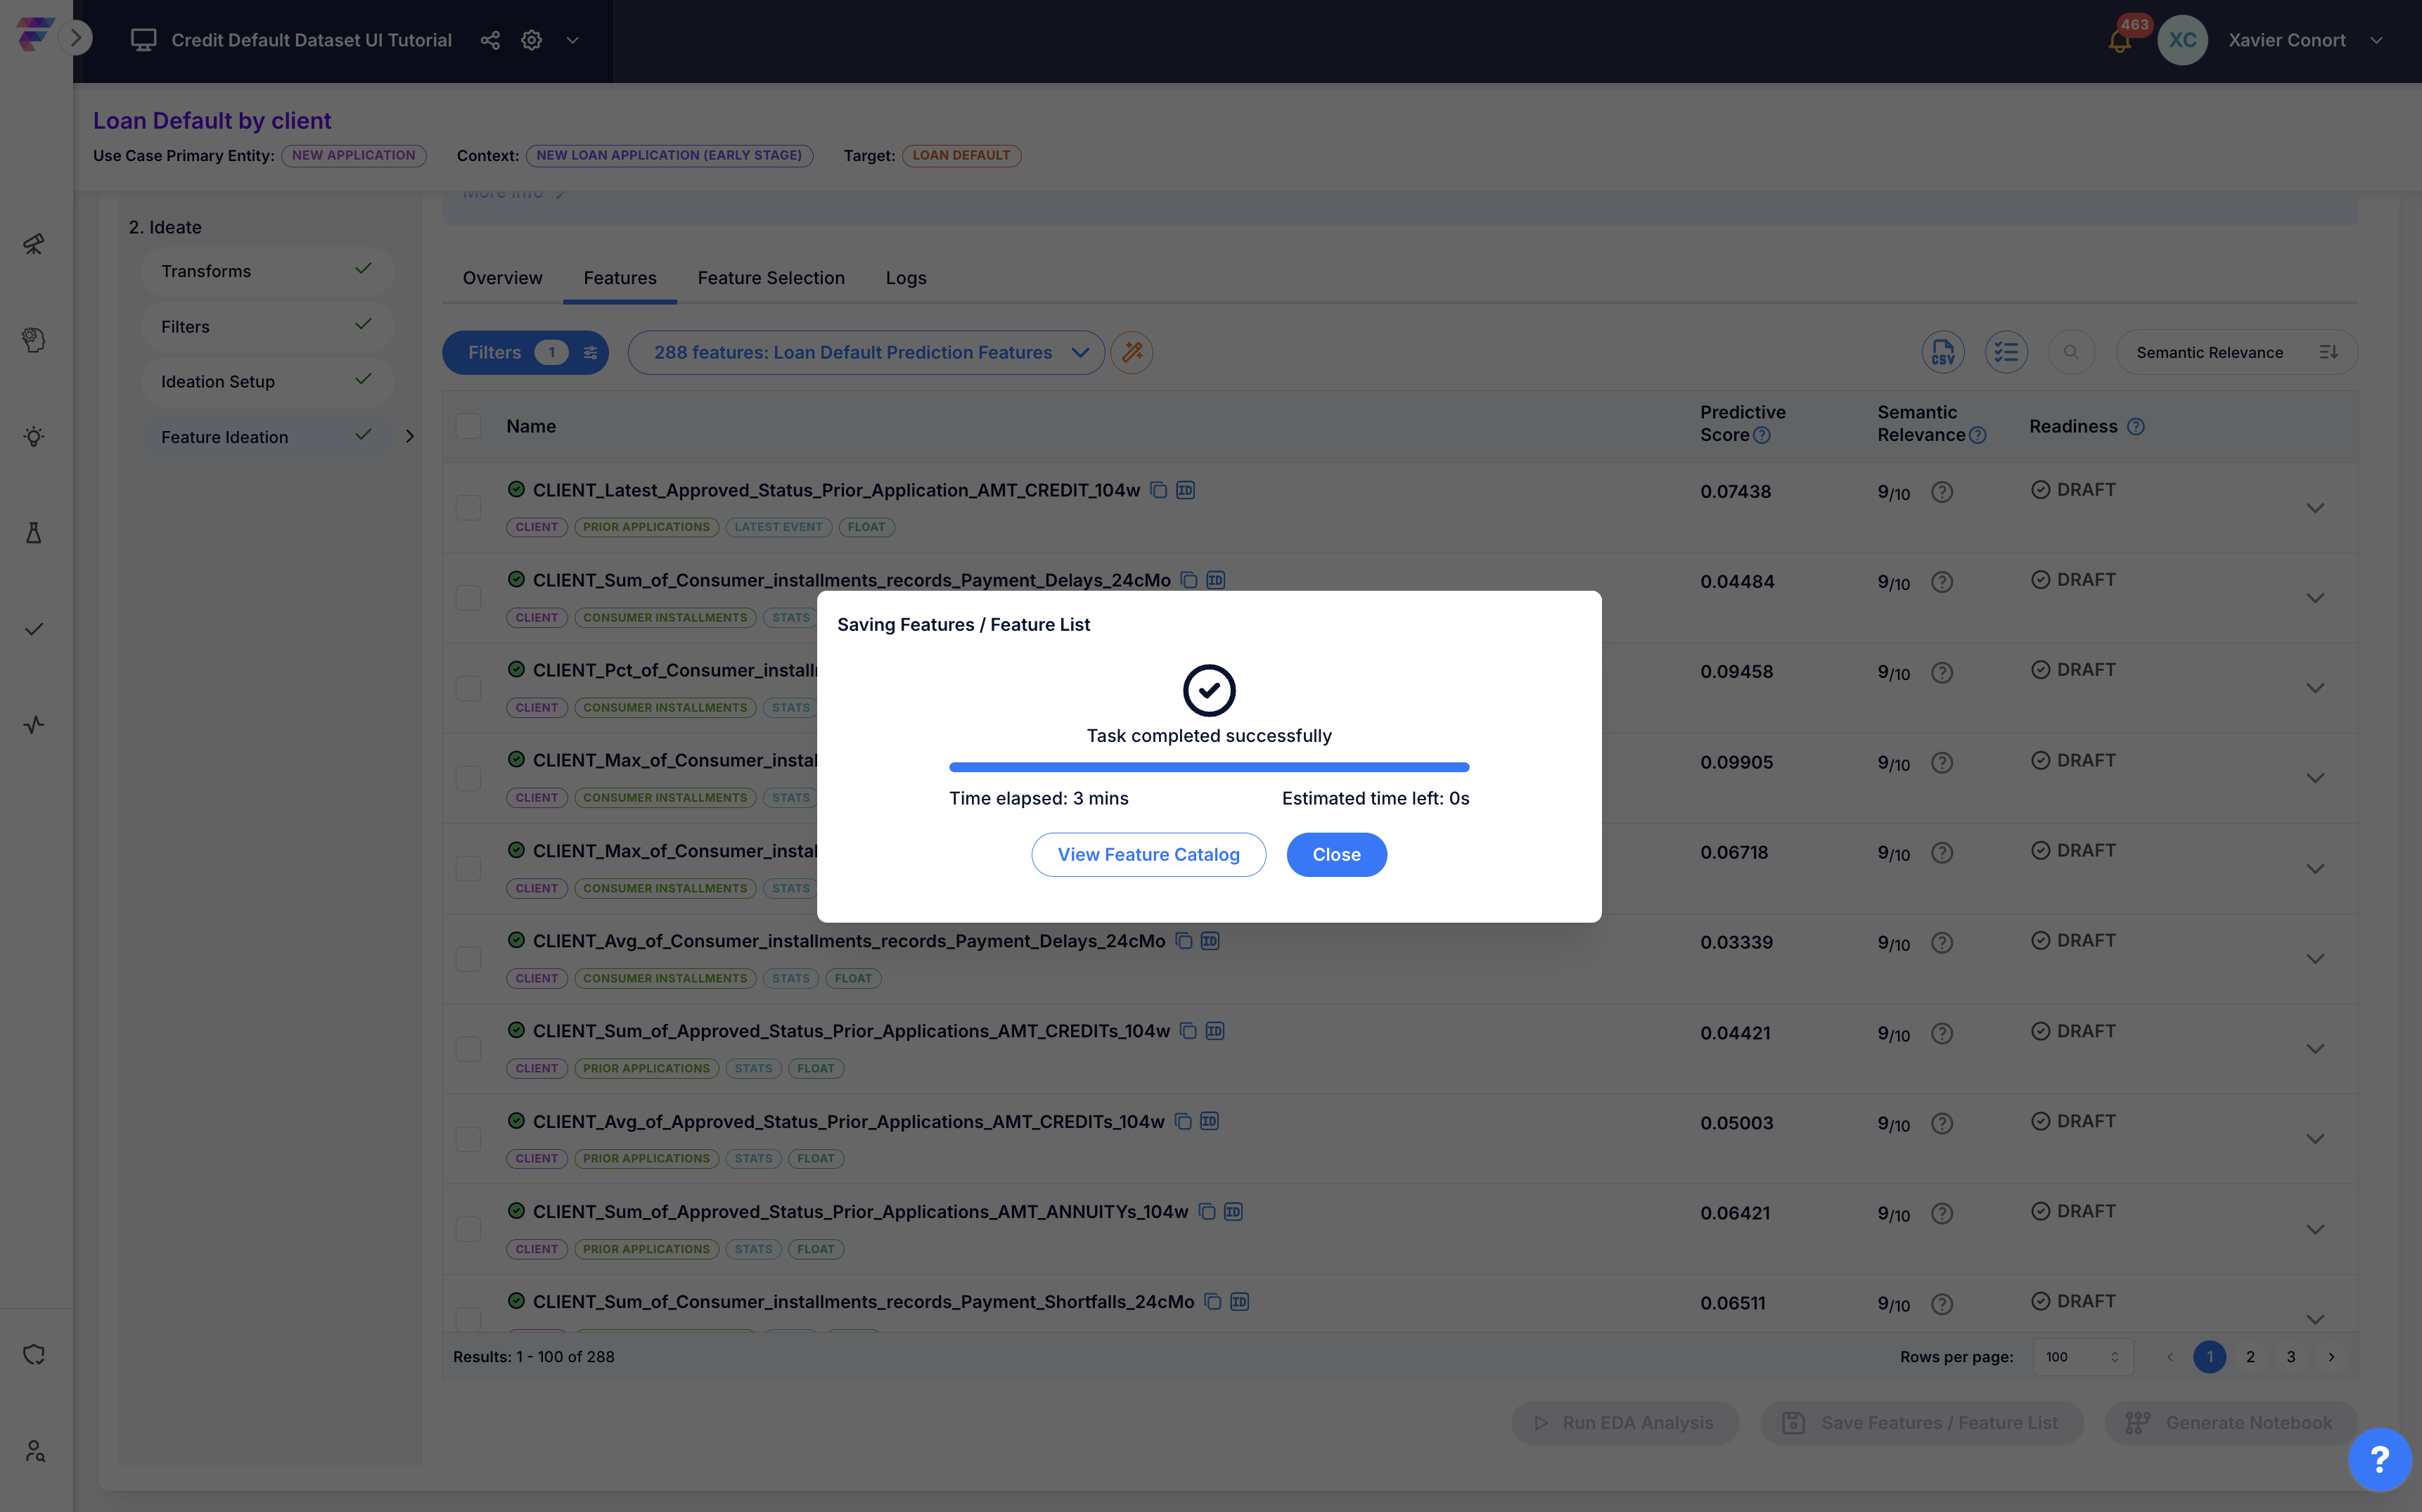2422x1512 pixels.
Task: Expand the row with score 0.03339
Action: coord(2315,959)
